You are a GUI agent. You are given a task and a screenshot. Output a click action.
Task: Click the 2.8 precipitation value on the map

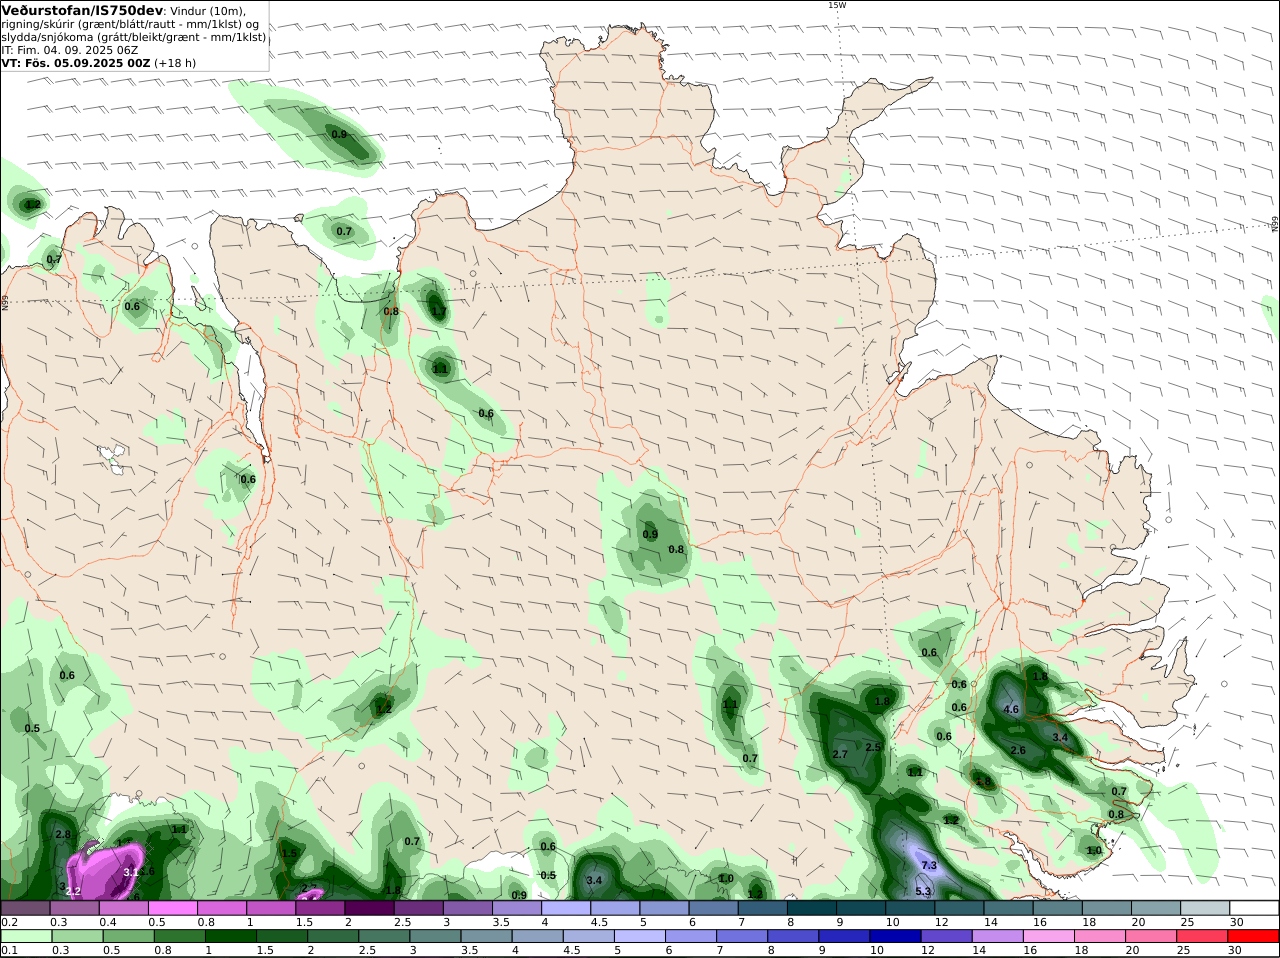(63, 834)
